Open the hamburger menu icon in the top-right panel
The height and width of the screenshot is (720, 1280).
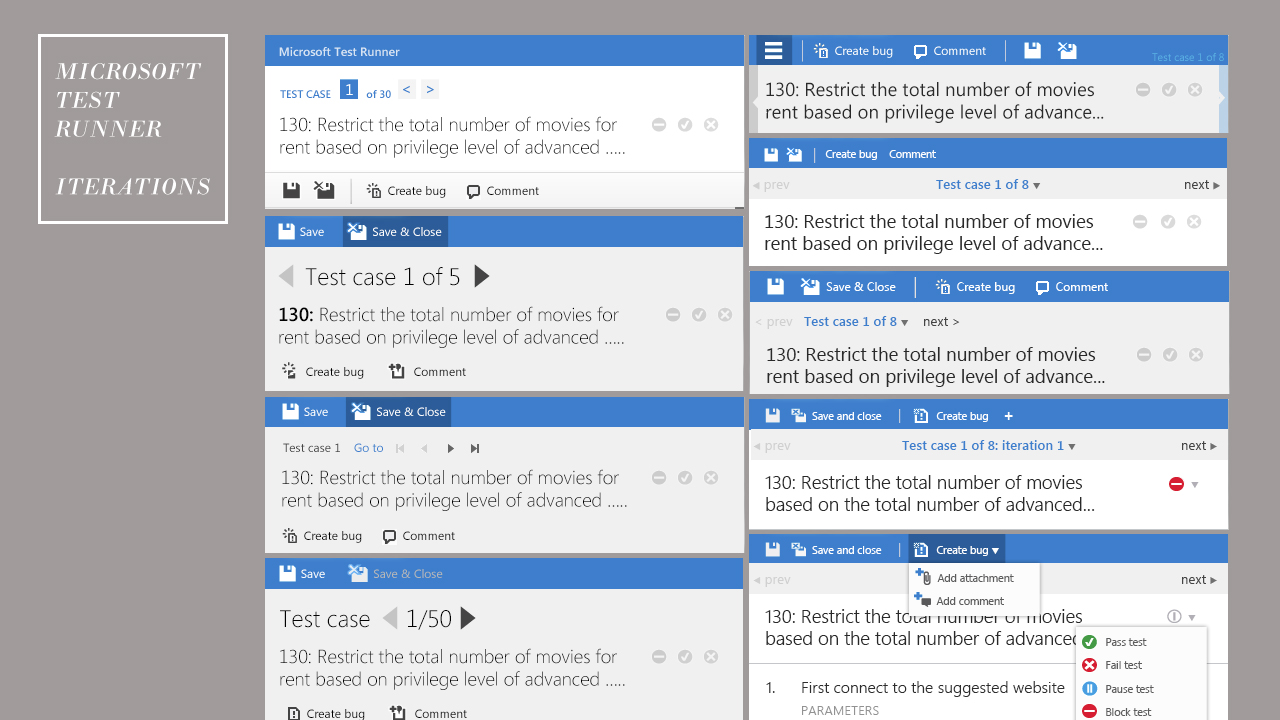tap(773, 51)
